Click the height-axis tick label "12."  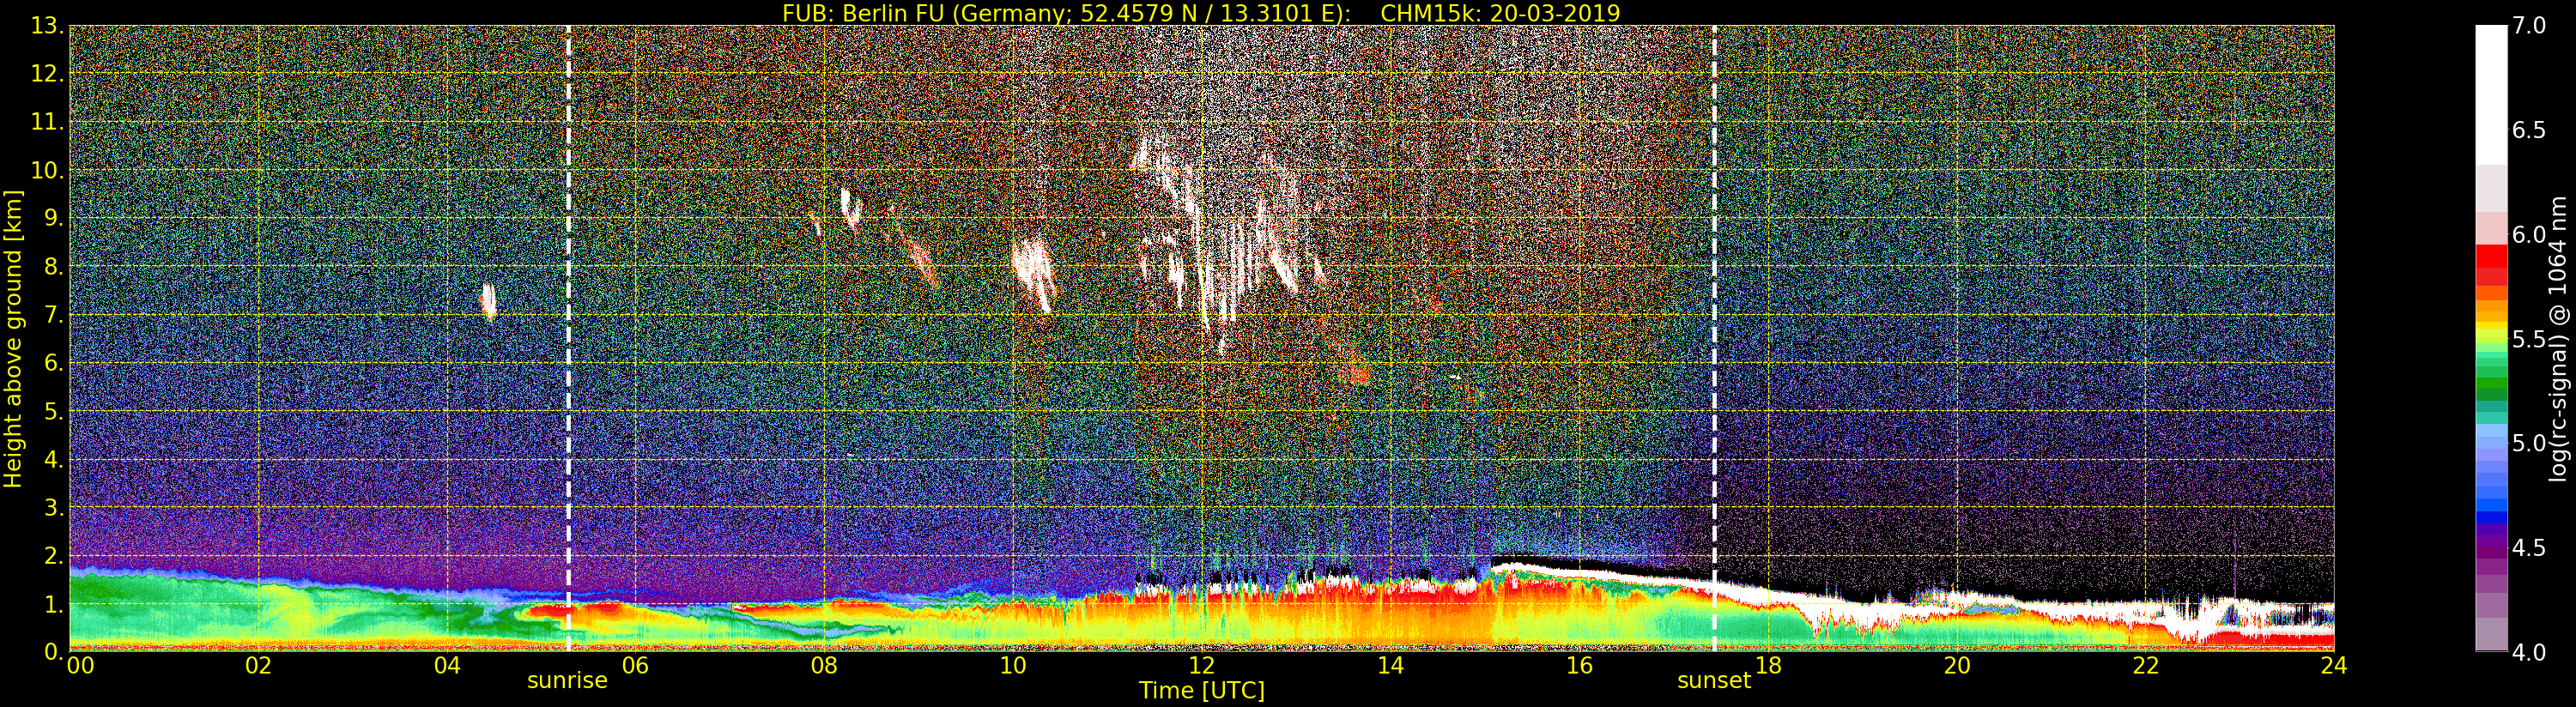tap(47, 74)
